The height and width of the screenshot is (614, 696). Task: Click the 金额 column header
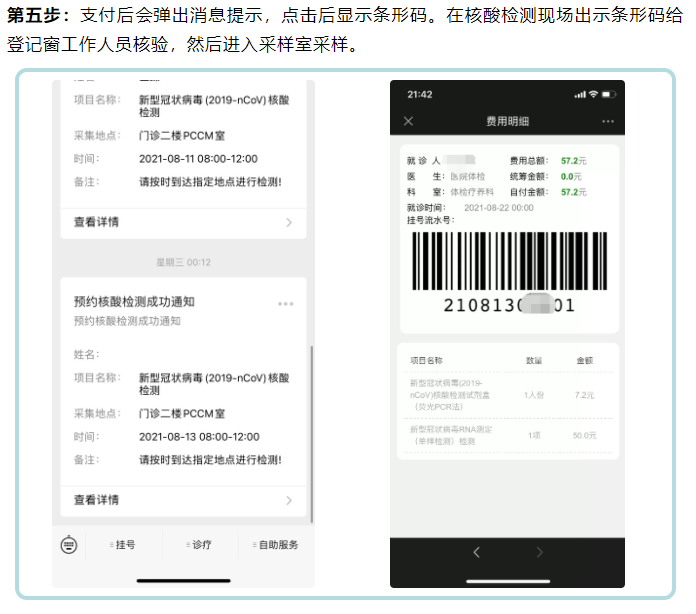[585, 360]
